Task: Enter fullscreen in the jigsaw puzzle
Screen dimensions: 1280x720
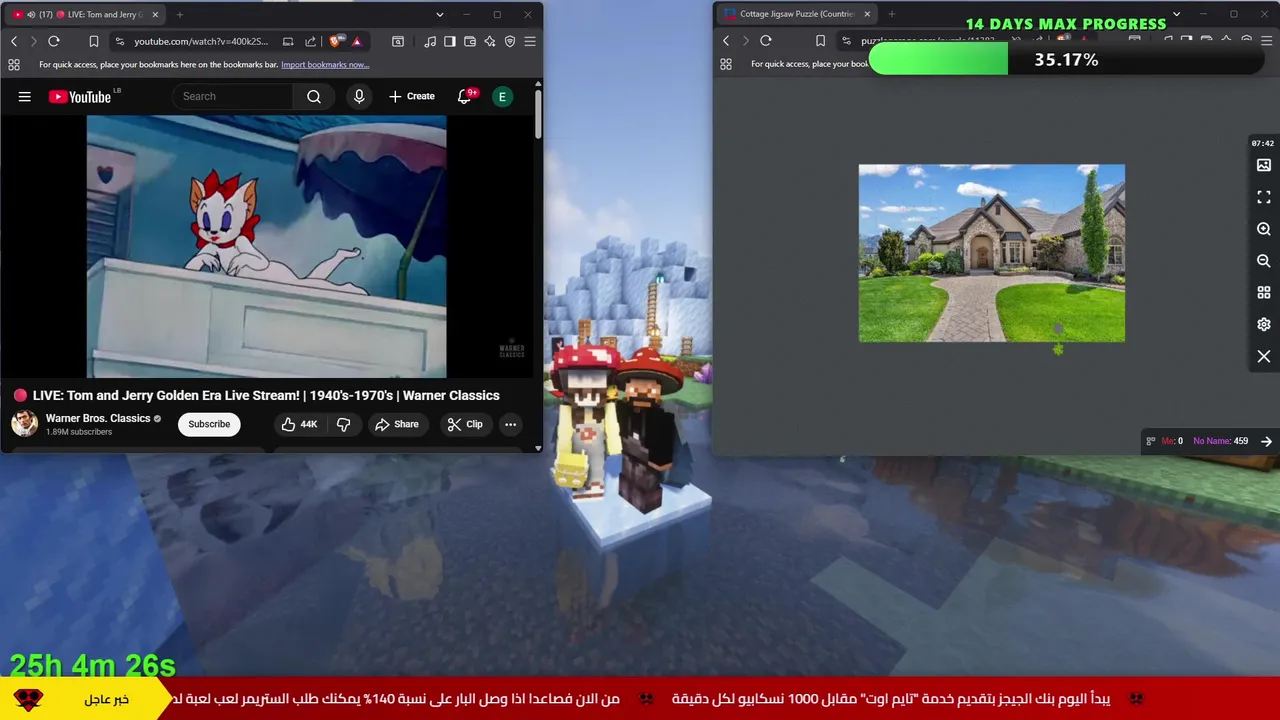Action: tap(1264, 197)
